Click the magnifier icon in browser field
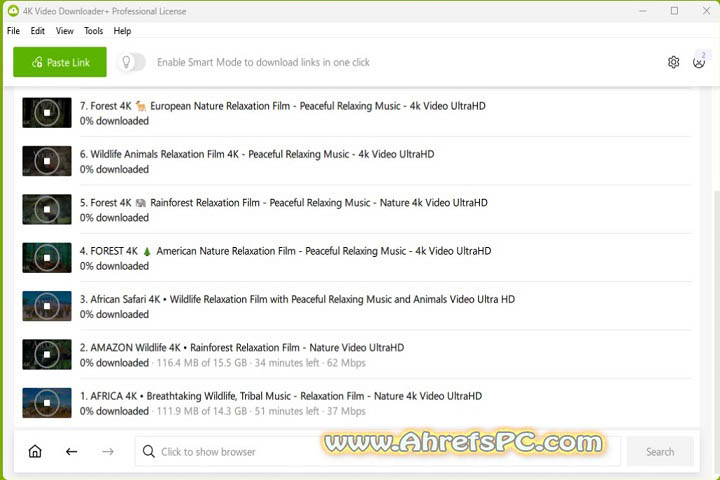720x480 pixels. 148,452
